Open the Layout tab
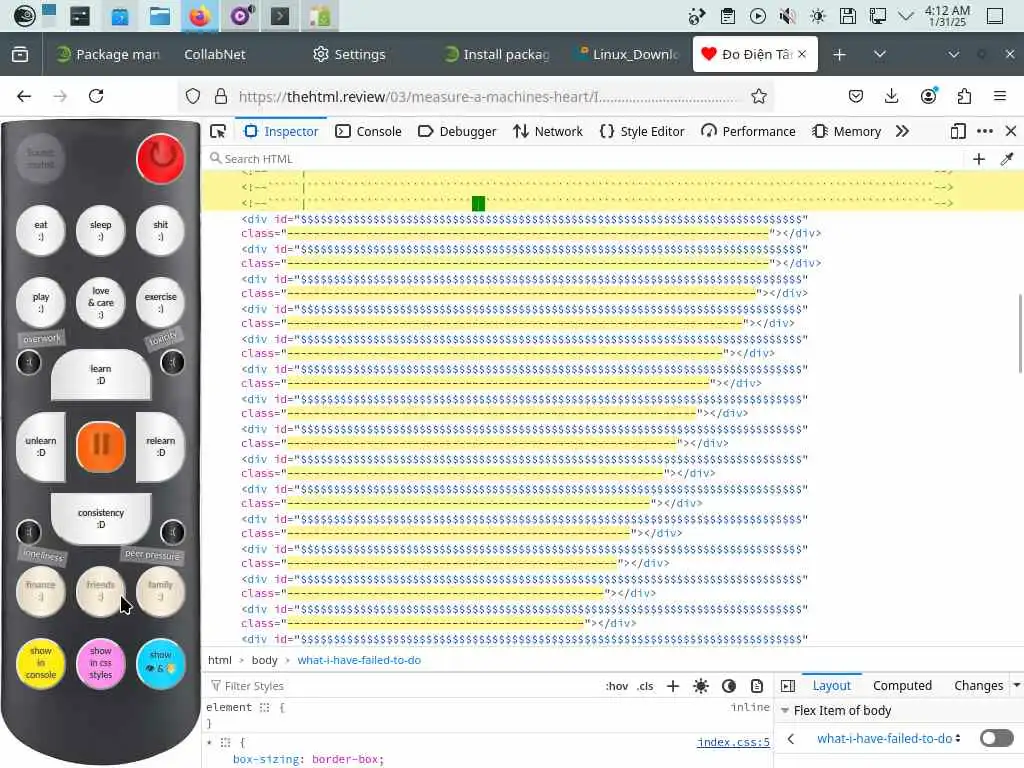 click(x=831, y=686)
